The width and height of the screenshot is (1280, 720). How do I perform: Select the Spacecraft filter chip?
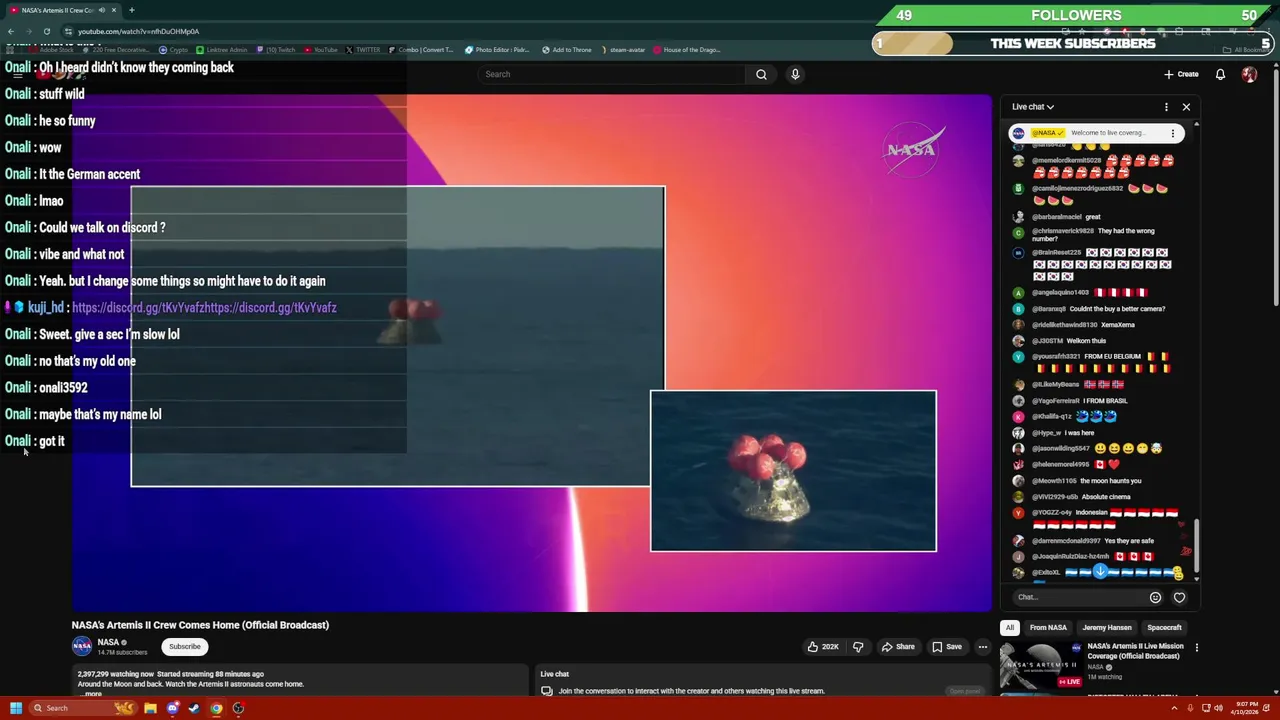click(1164, 628)
